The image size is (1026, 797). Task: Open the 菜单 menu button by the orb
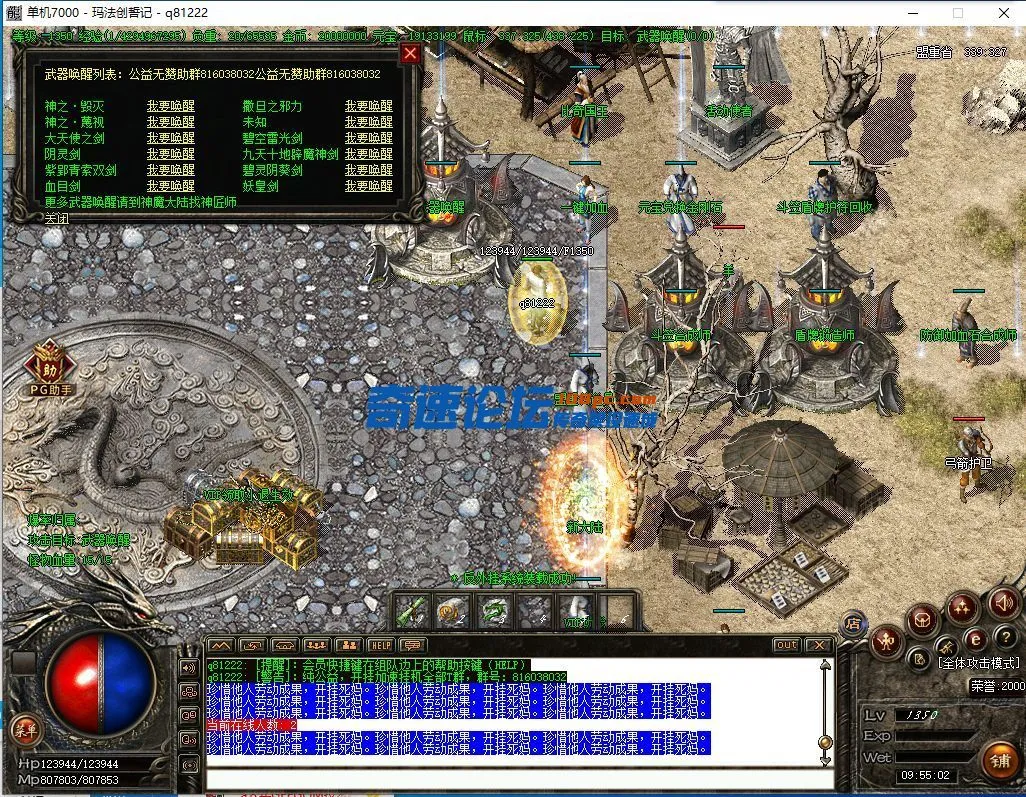25,730
